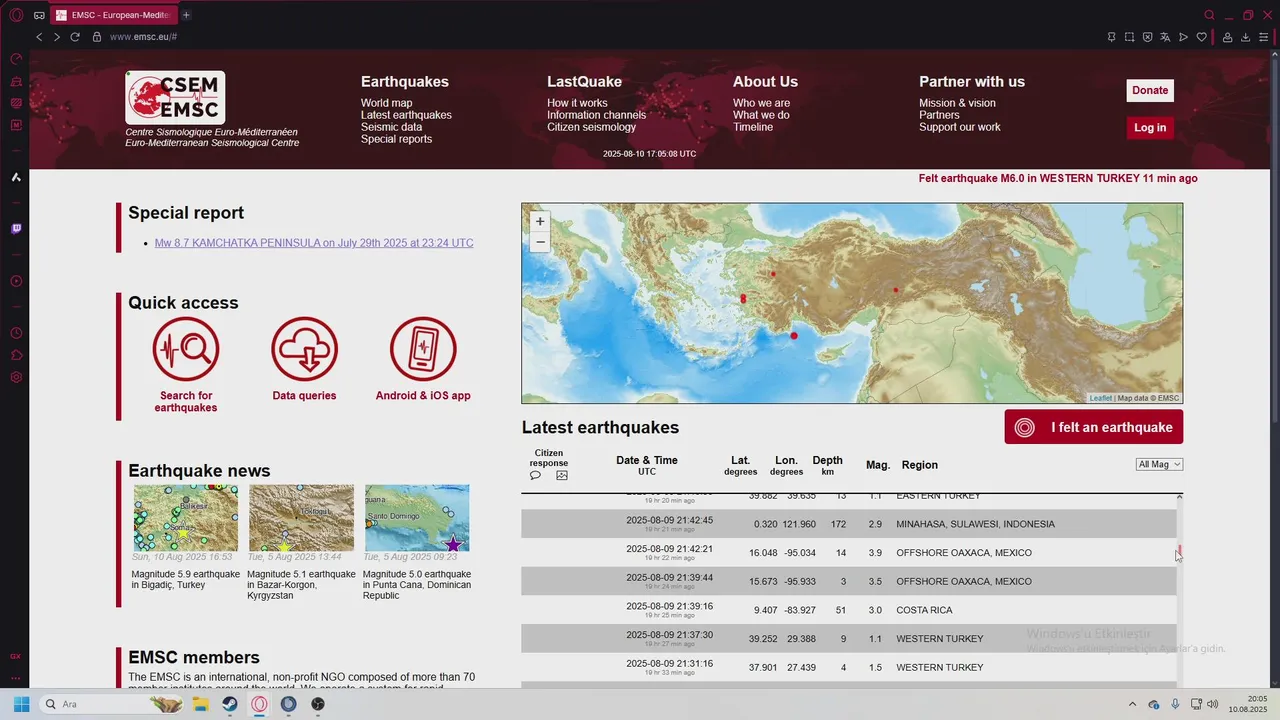Viewport: 1280px width, 720px height.
Task: Go back to the previous page
Action: point(39,37)
